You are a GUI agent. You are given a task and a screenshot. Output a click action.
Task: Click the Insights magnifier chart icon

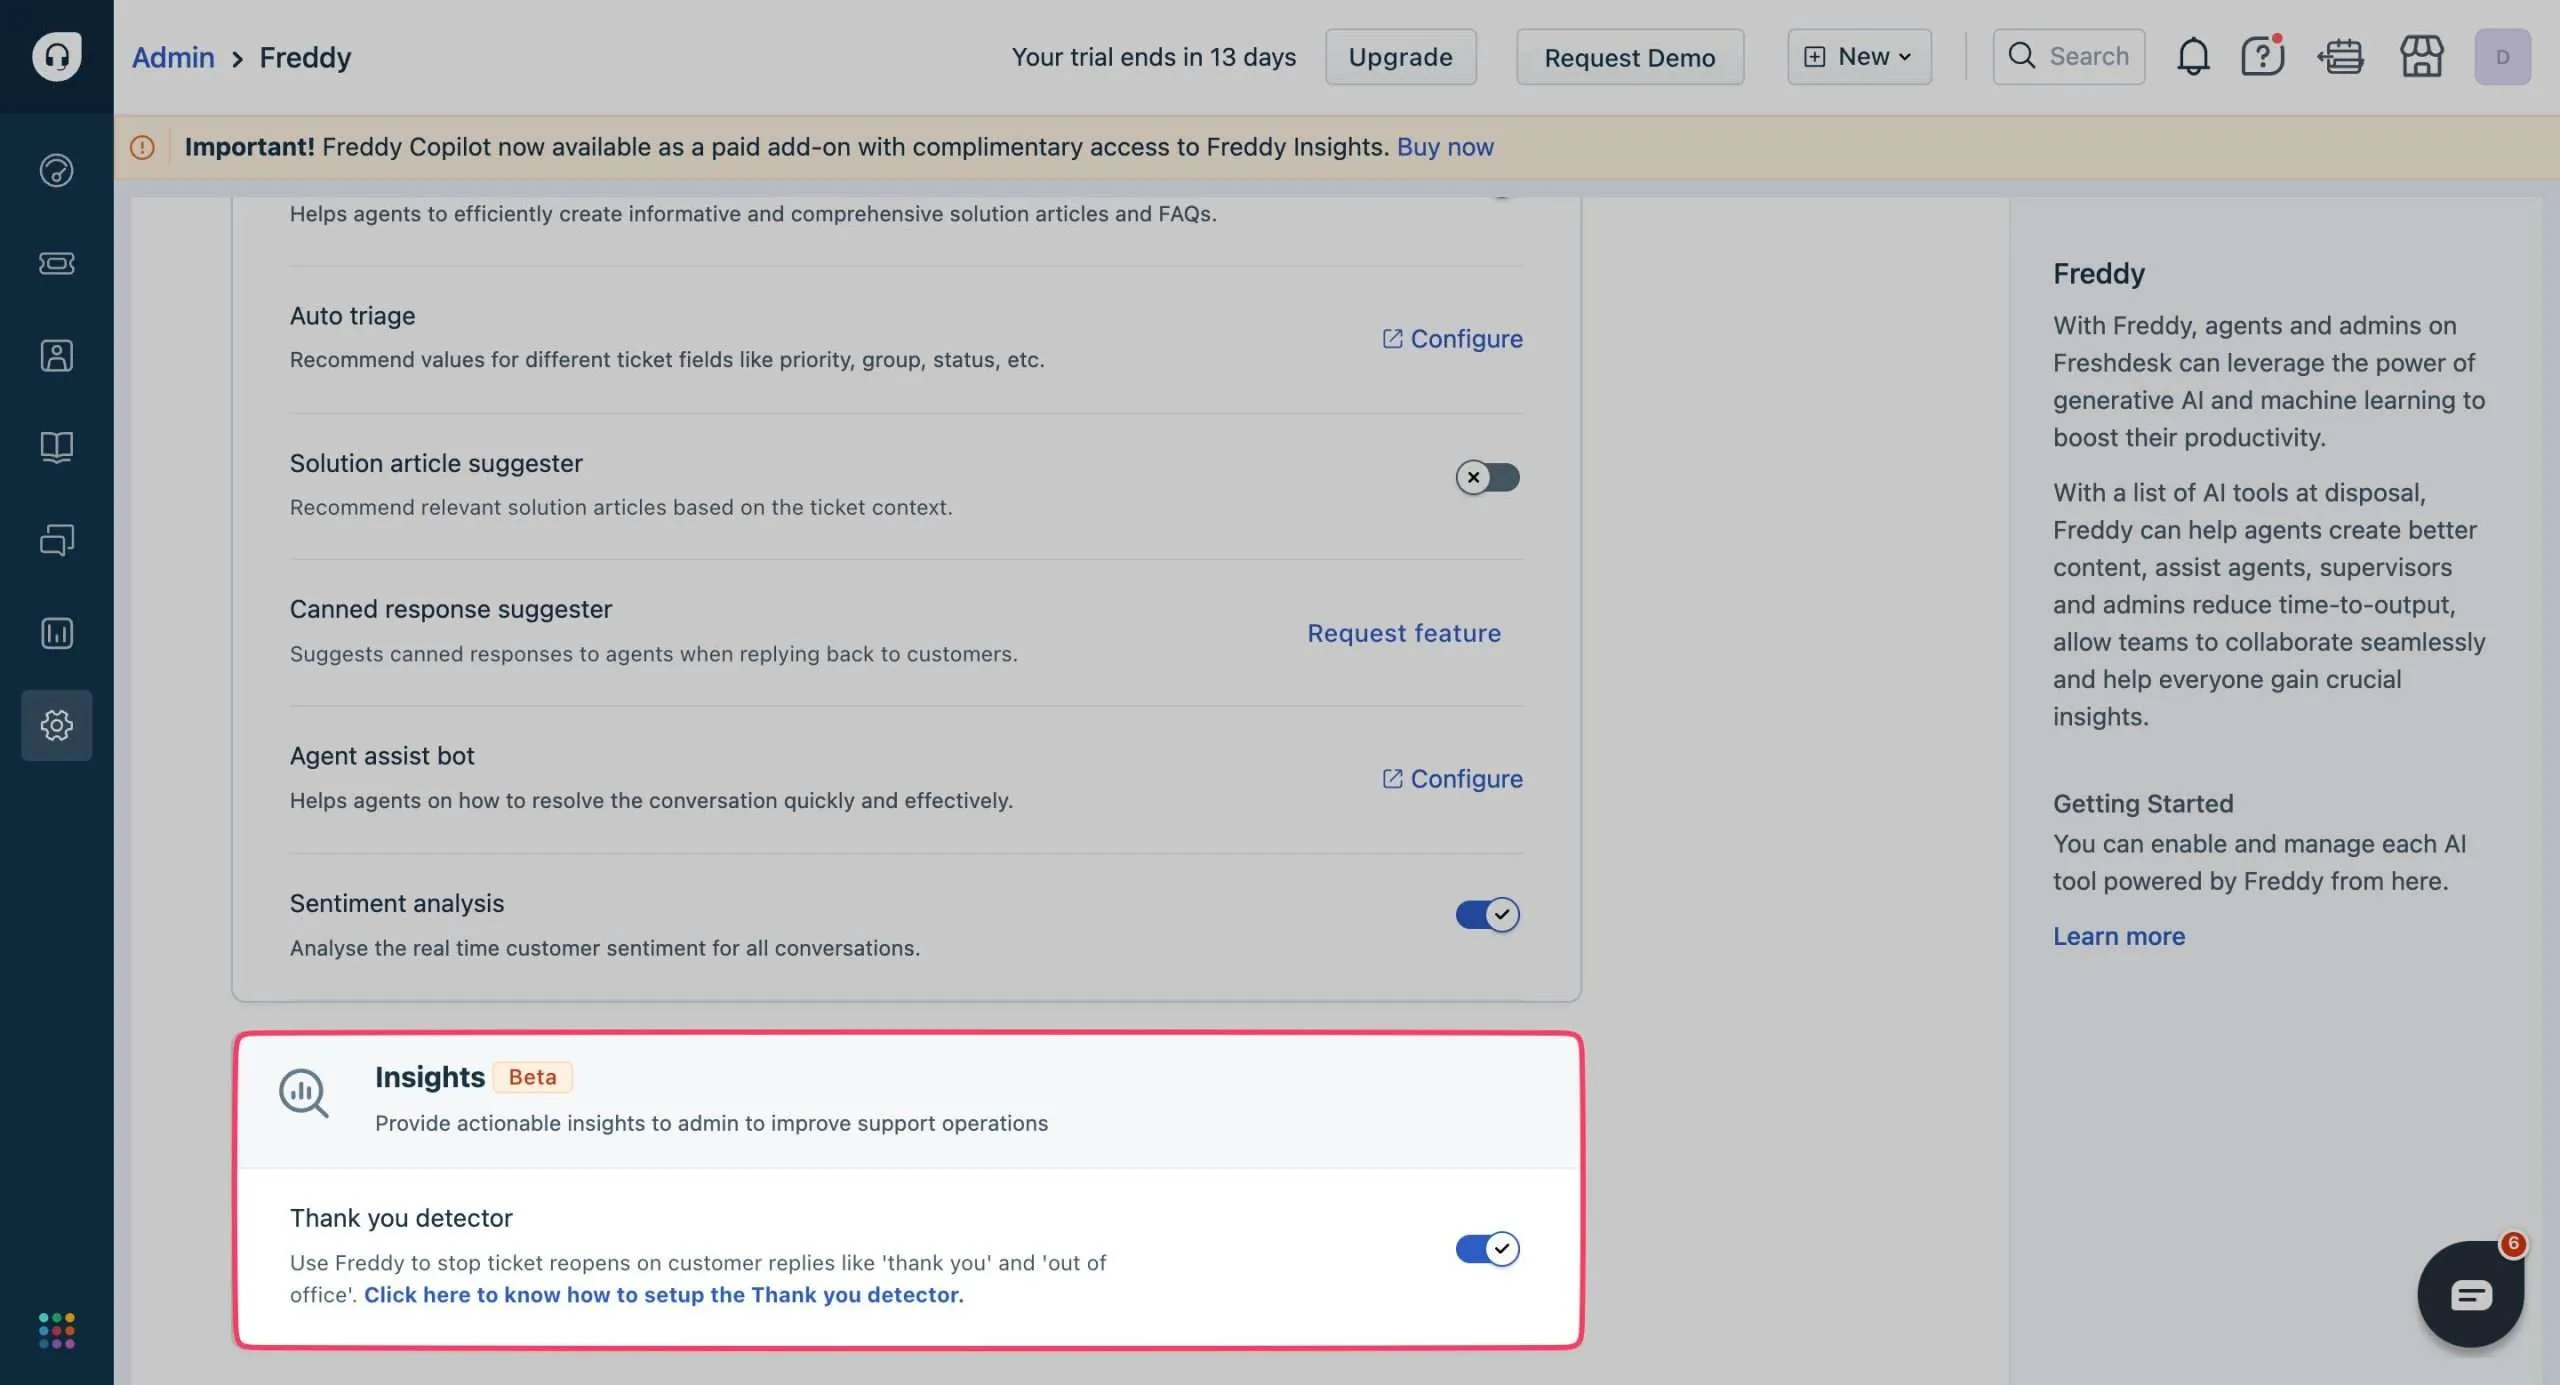(303, 1093)
